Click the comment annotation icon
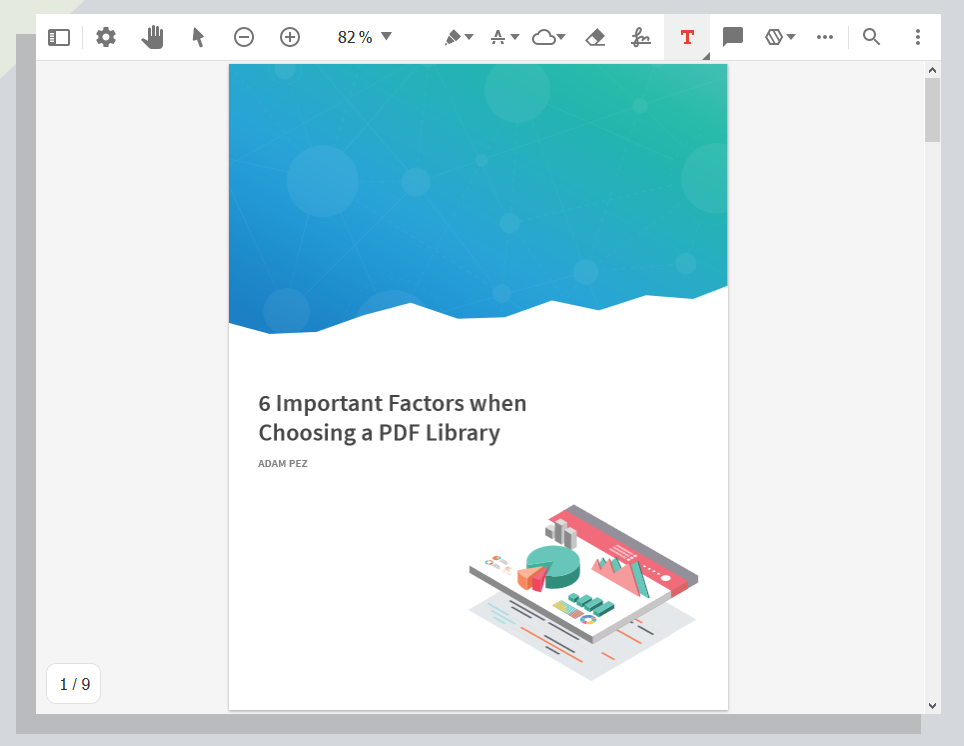This screenshot has width=964, height=746. pyautogui.click(x=733, y=37)
